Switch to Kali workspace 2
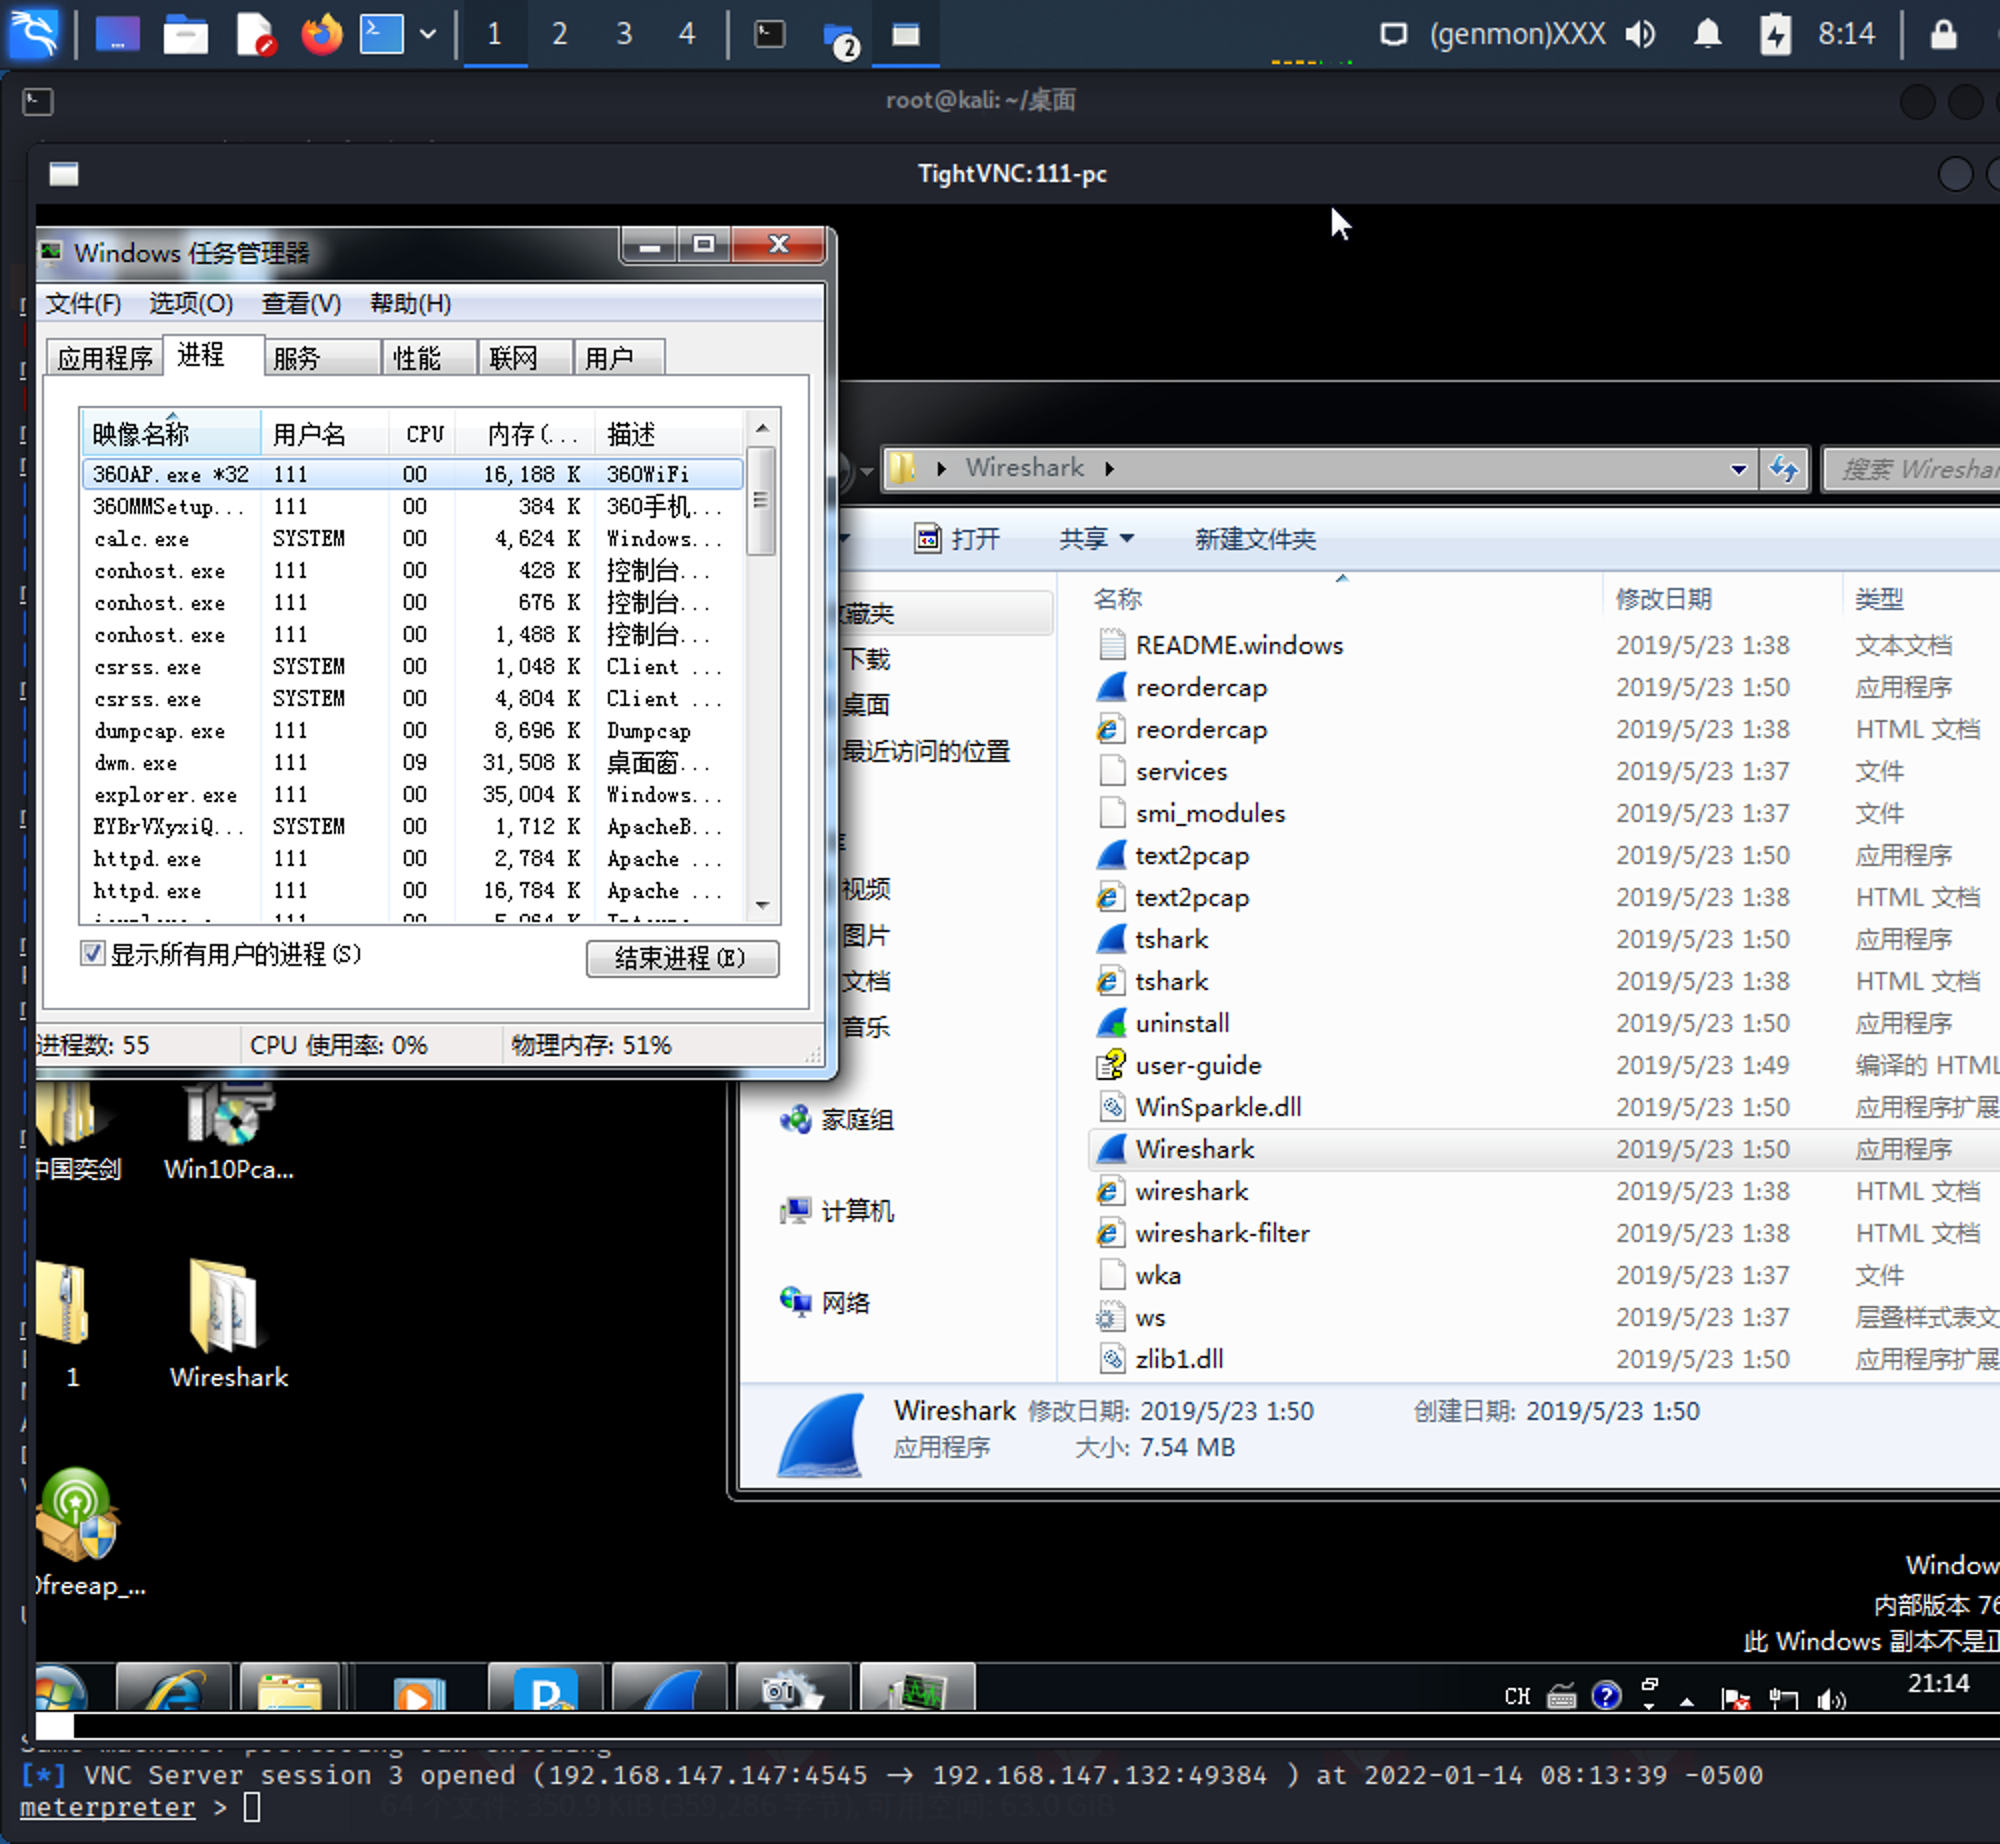This screenshot has width=2000, height=1844. pos(559,34)
